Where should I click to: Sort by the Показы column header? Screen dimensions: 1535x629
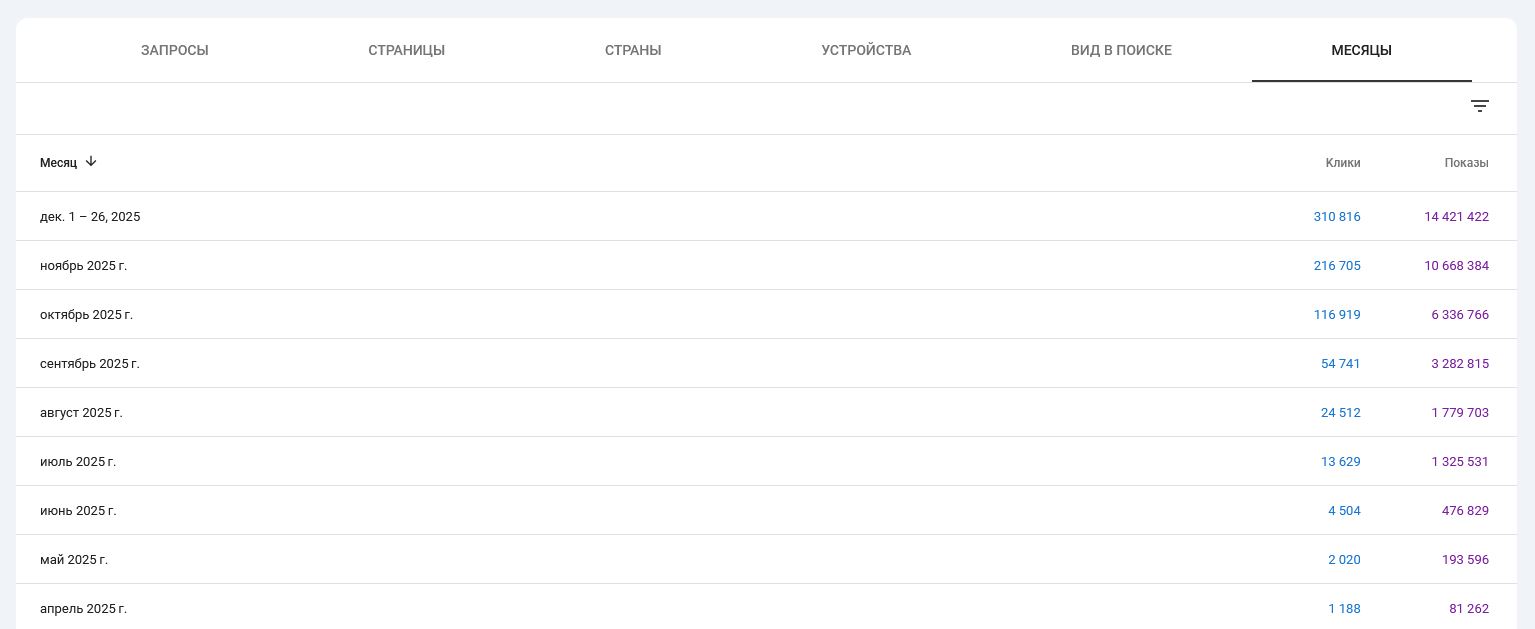coord(1466,163)
